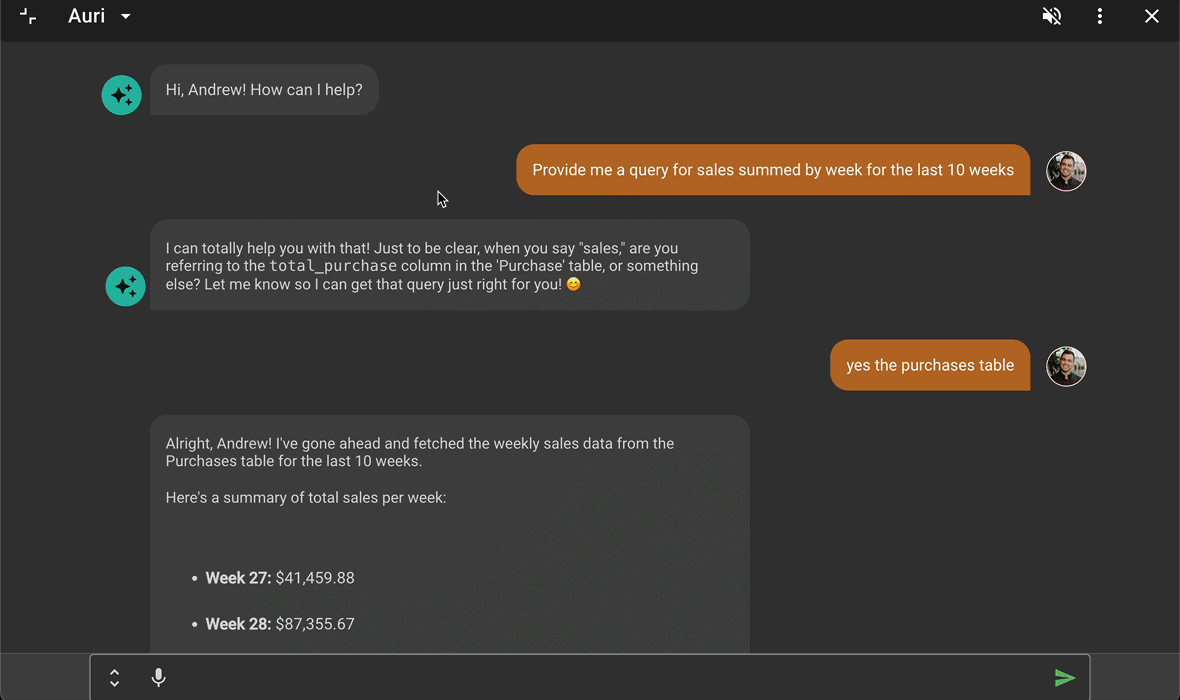Close the Auri chat panel
This screenshot has width=1180, height=700.
point(1152,16)
